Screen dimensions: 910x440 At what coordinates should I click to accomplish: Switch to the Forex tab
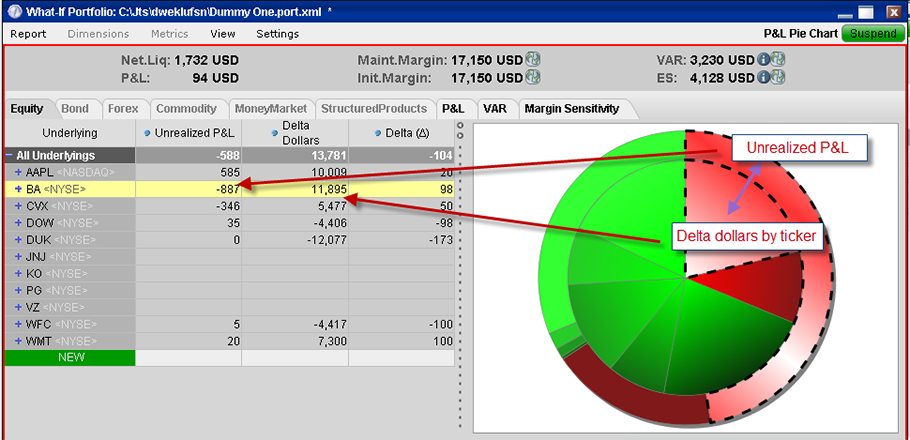(x=124, y=109)
